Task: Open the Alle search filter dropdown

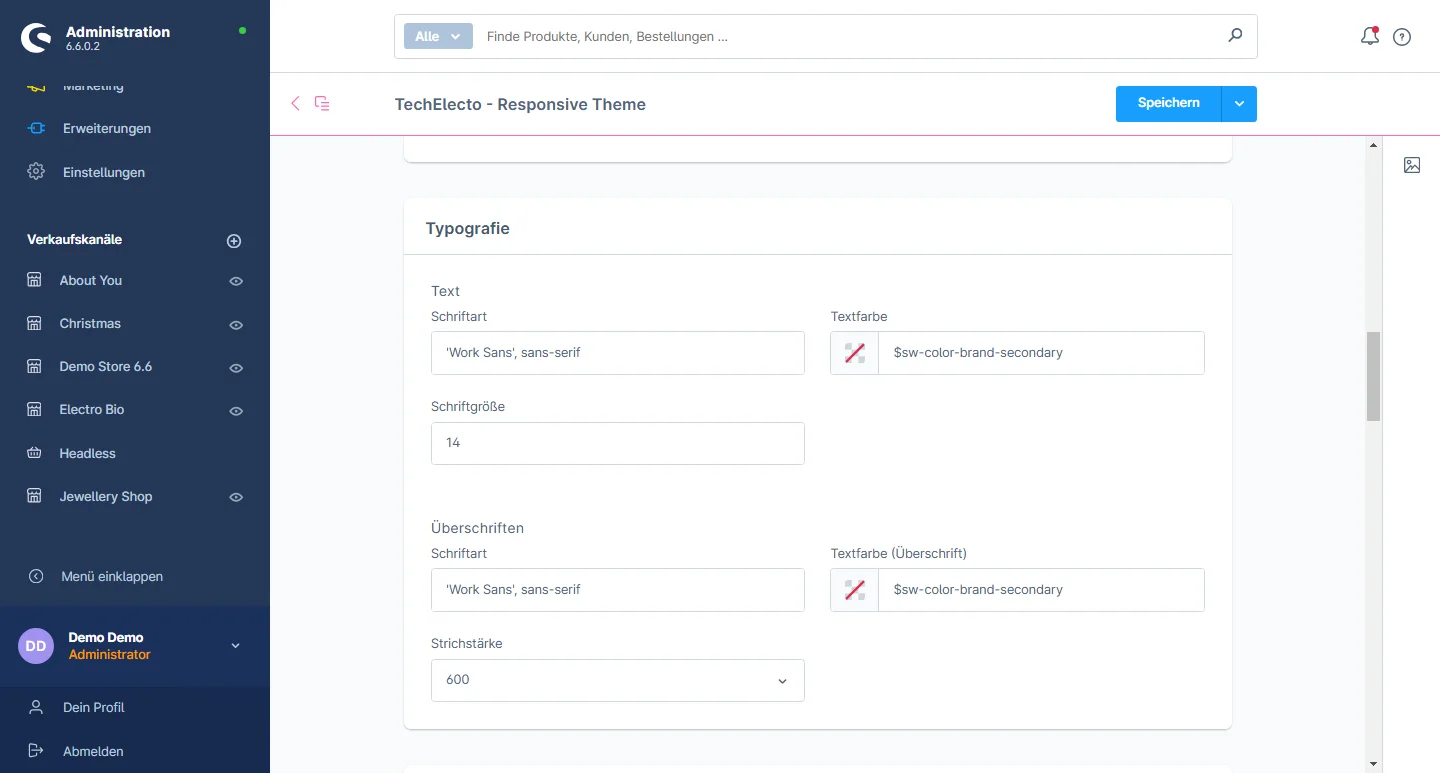Action: (437, 36)
